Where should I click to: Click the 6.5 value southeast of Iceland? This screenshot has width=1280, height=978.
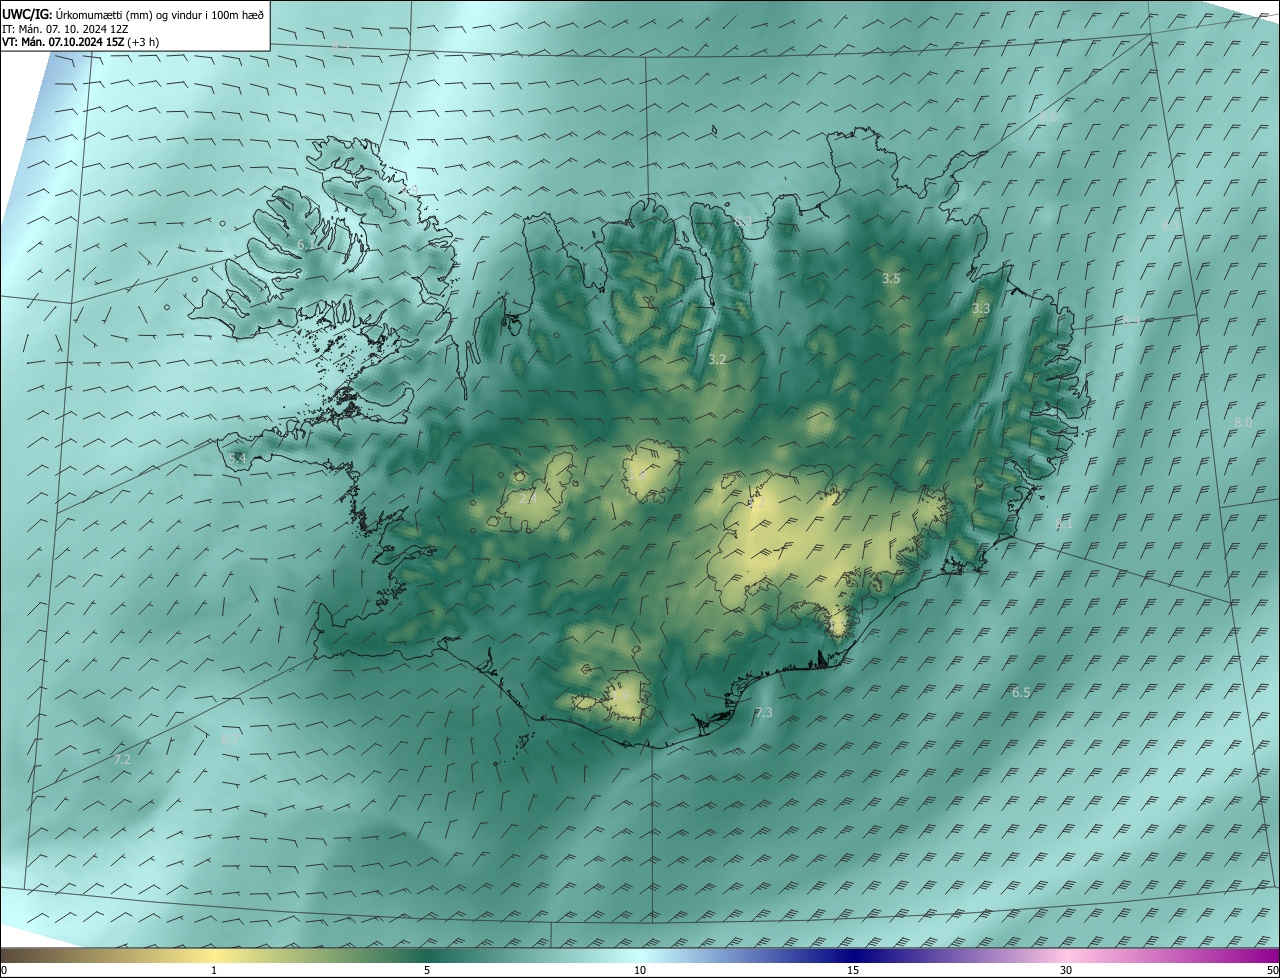pyautogui.click(x=1021, y=693)
